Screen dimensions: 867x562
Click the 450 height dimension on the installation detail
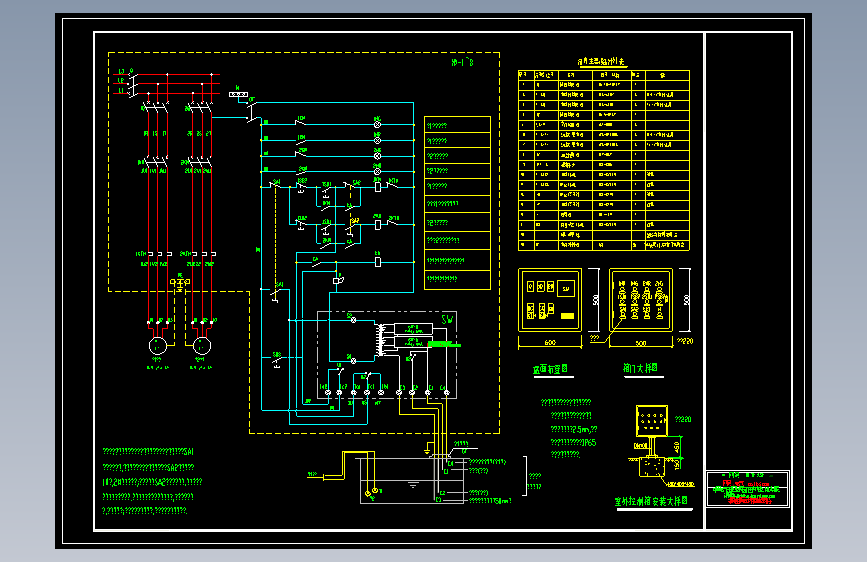677,446
